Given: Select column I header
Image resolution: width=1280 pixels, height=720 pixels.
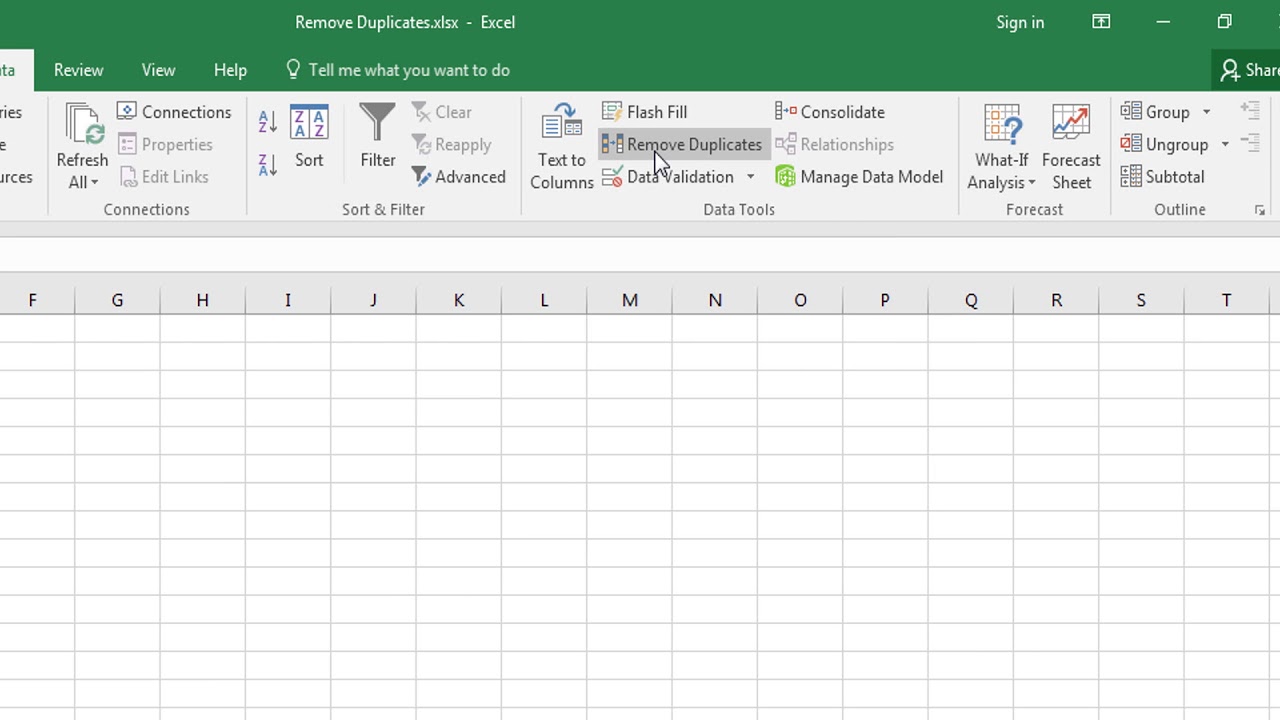Looking at the screenshot, I should [x=288, y=300].
